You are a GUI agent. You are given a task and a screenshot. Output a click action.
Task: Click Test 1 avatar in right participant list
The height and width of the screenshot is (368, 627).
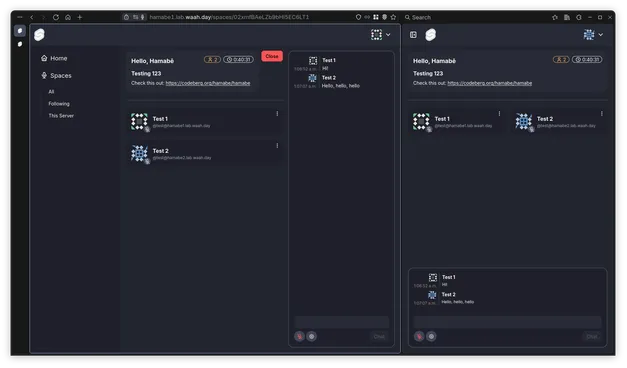[421, 121]
